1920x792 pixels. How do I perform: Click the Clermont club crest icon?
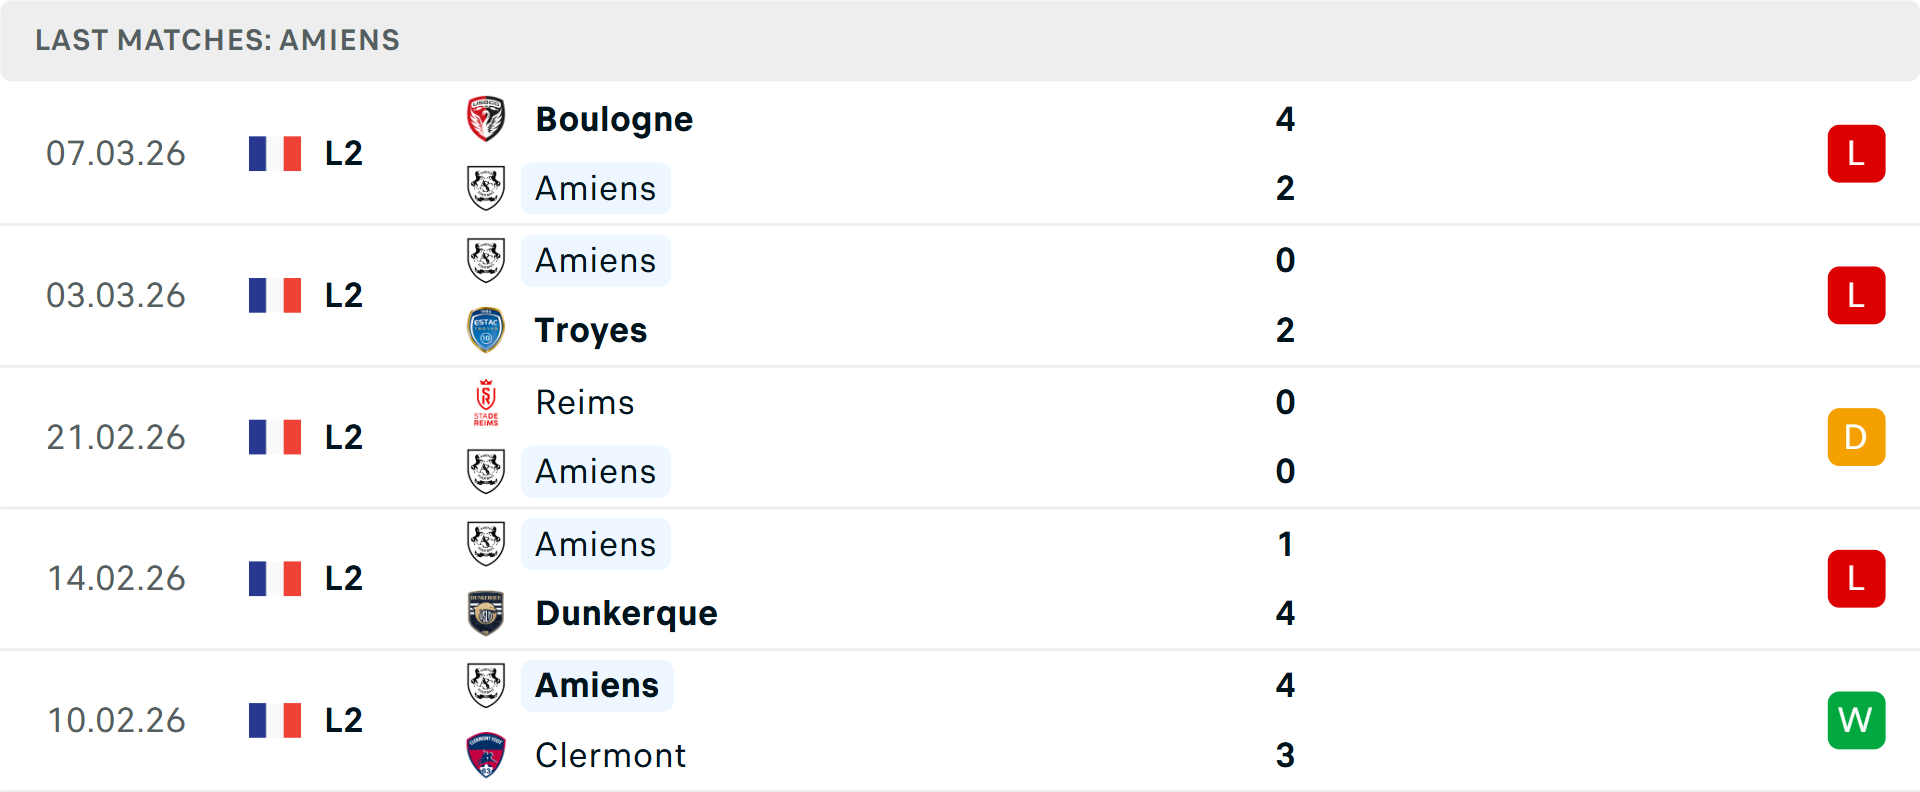pos(486,755)
